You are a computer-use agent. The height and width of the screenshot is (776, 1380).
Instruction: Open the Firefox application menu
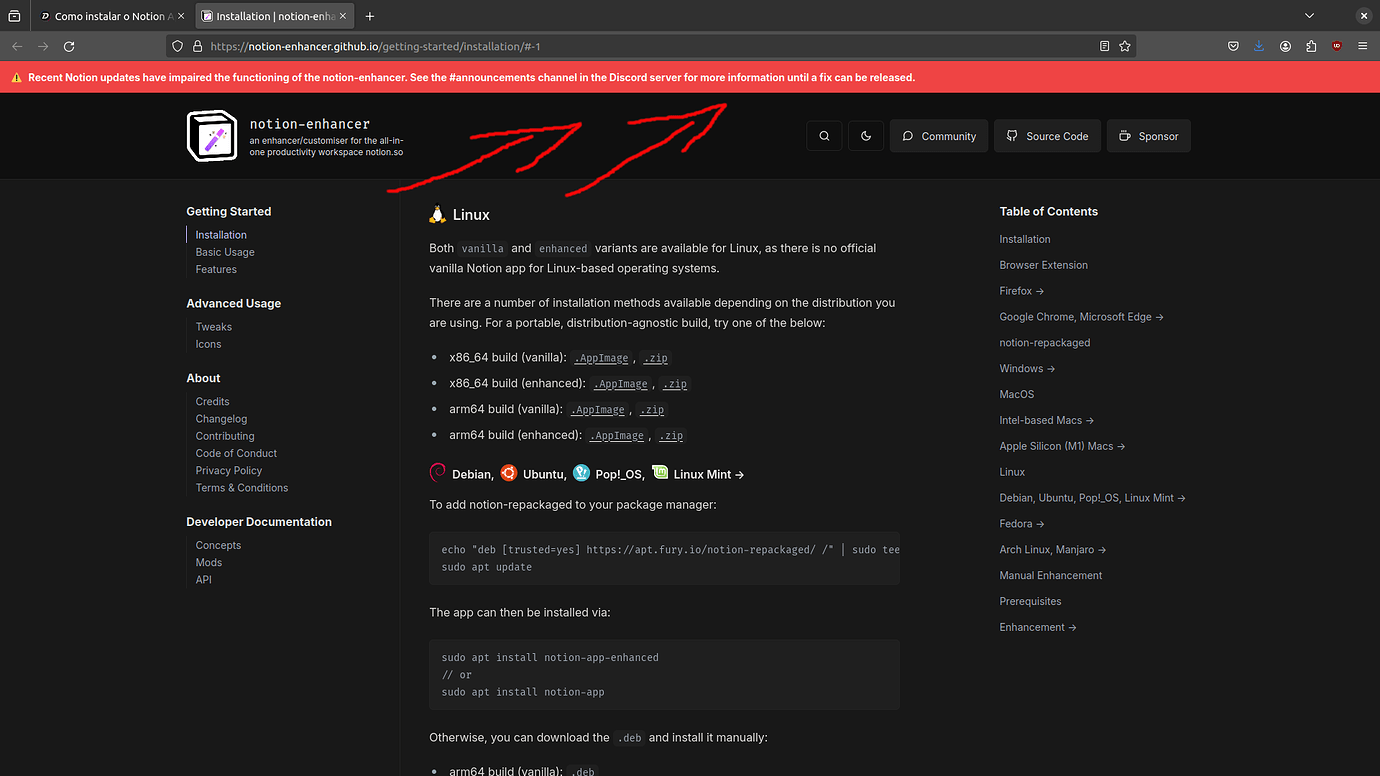tap(1362, 45)
